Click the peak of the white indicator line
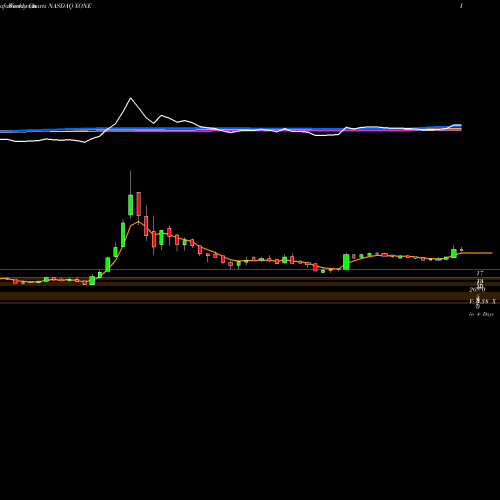The width and height of the screenshot is (500, 500). click(x=131, y=98)
